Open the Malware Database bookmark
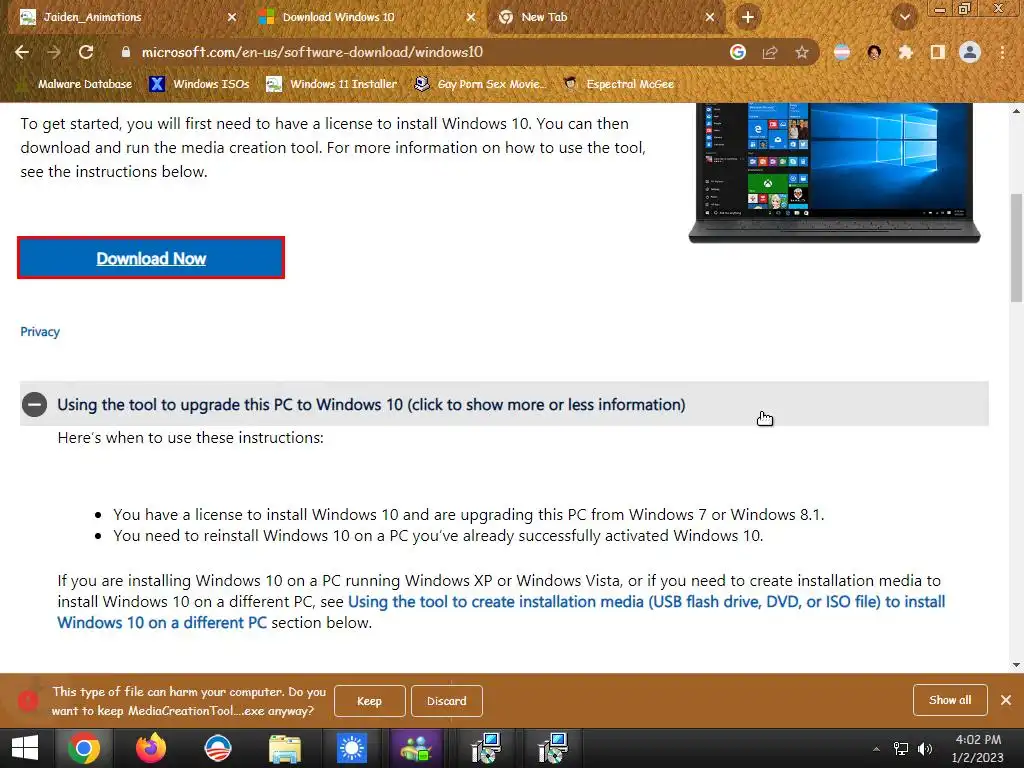 pos(74,84)
